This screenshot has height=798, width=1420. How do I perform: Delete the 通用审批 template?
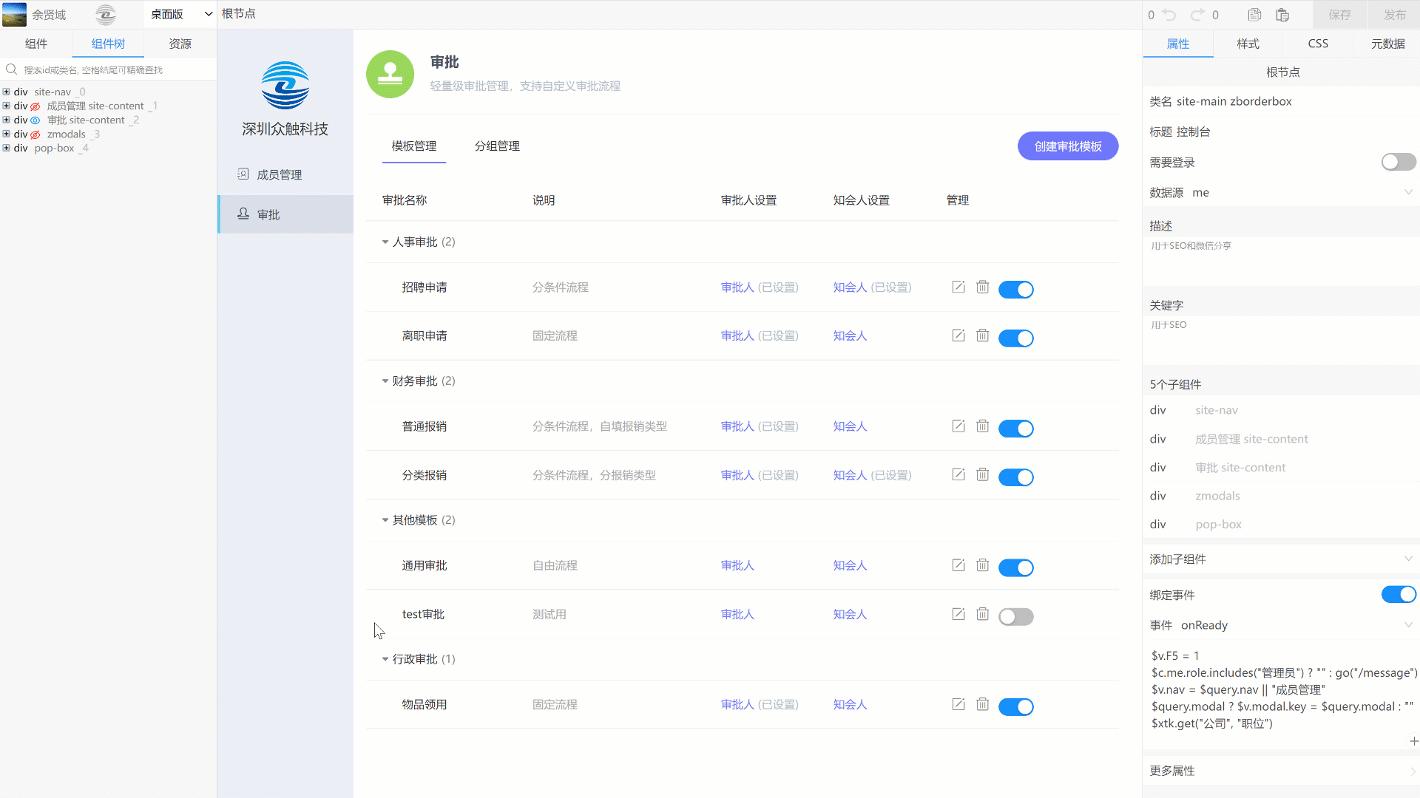pyautogui.click(x=983, y=565)
